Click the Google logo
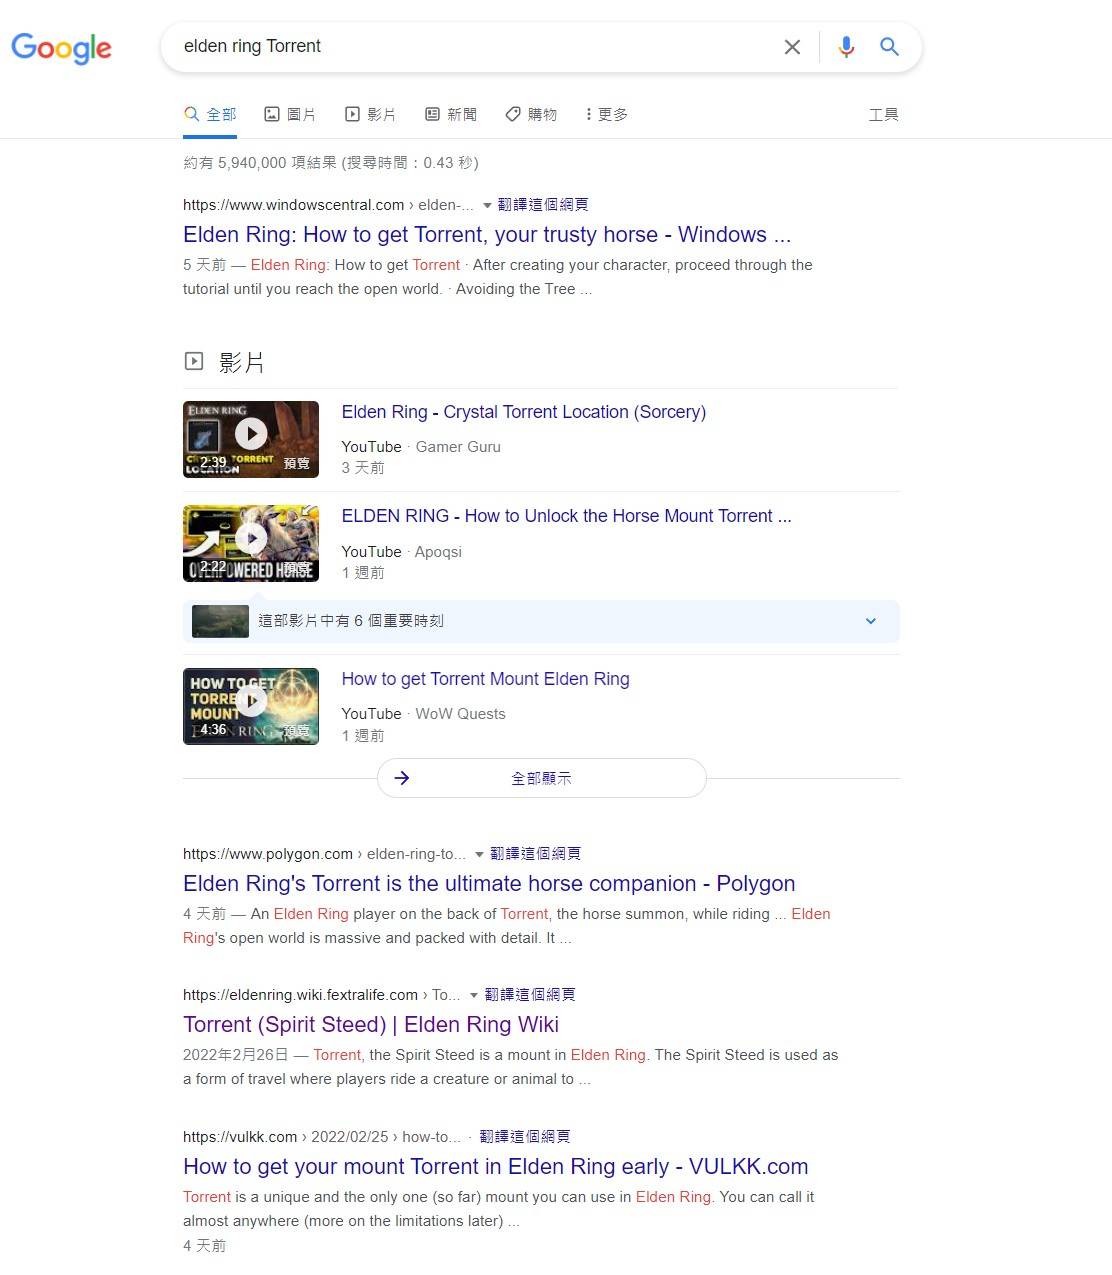The width and height of the screenshot is (1112, 1275). pyautogui.click(x=61, y=47)
